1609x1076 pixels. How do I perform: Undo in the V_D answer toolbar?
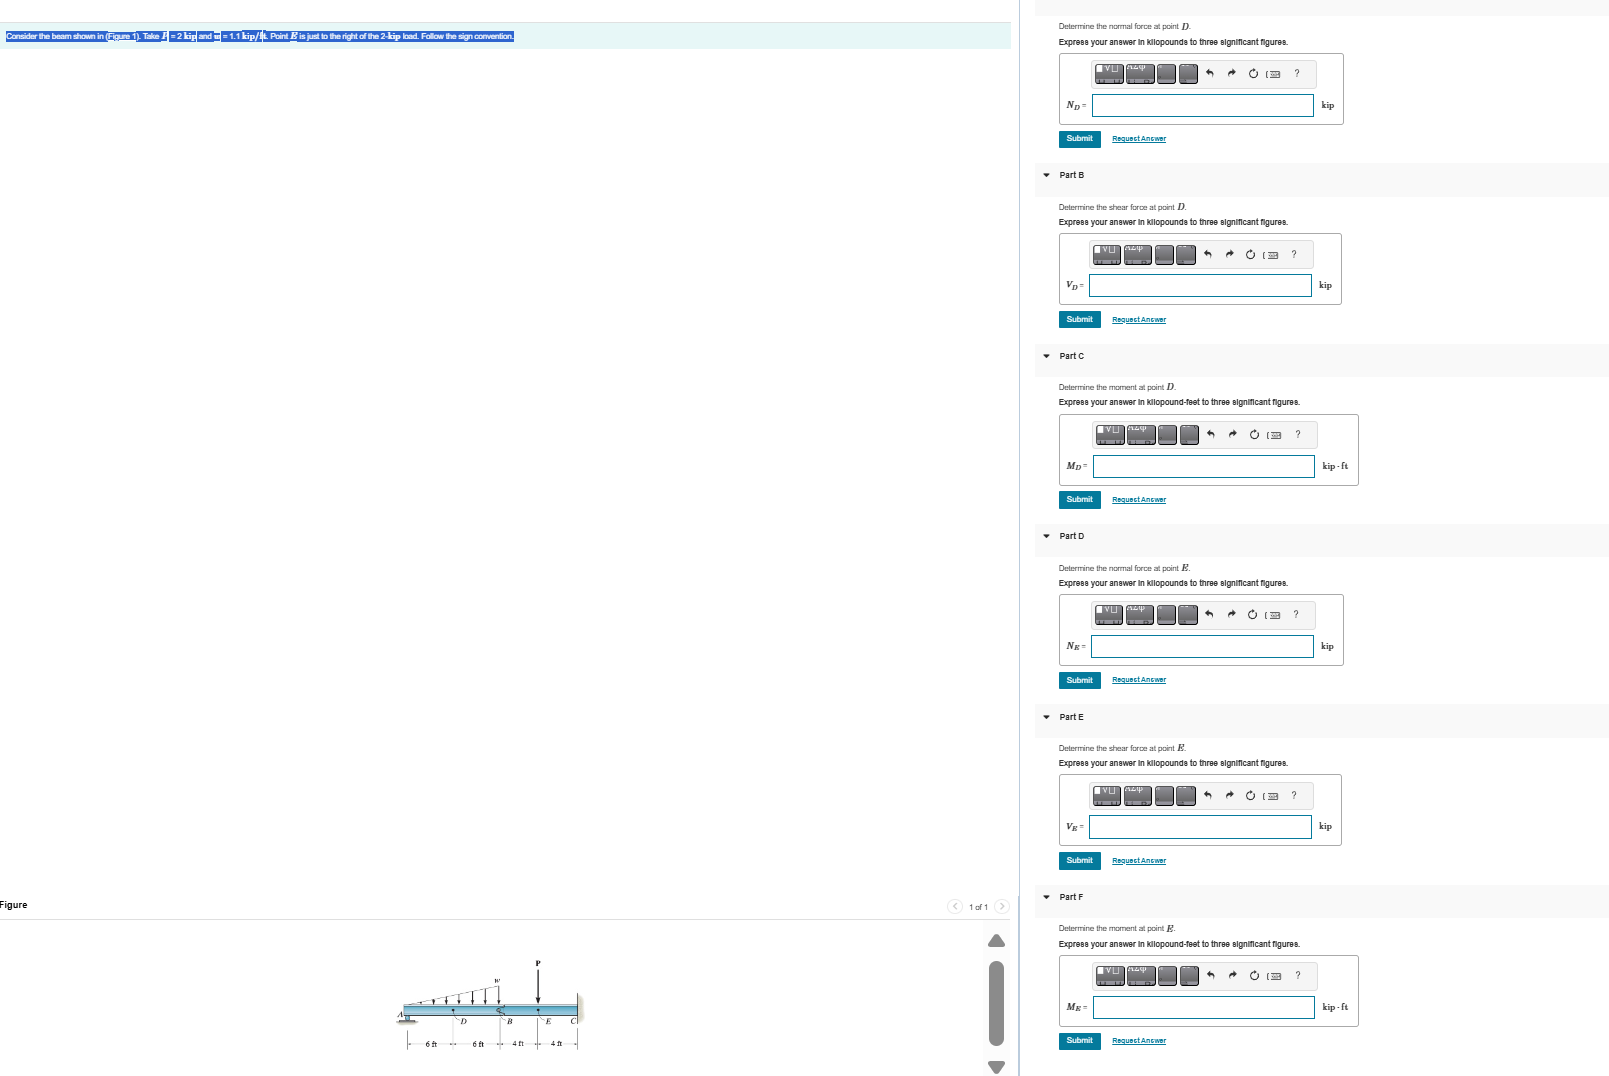coord(1208,254)
